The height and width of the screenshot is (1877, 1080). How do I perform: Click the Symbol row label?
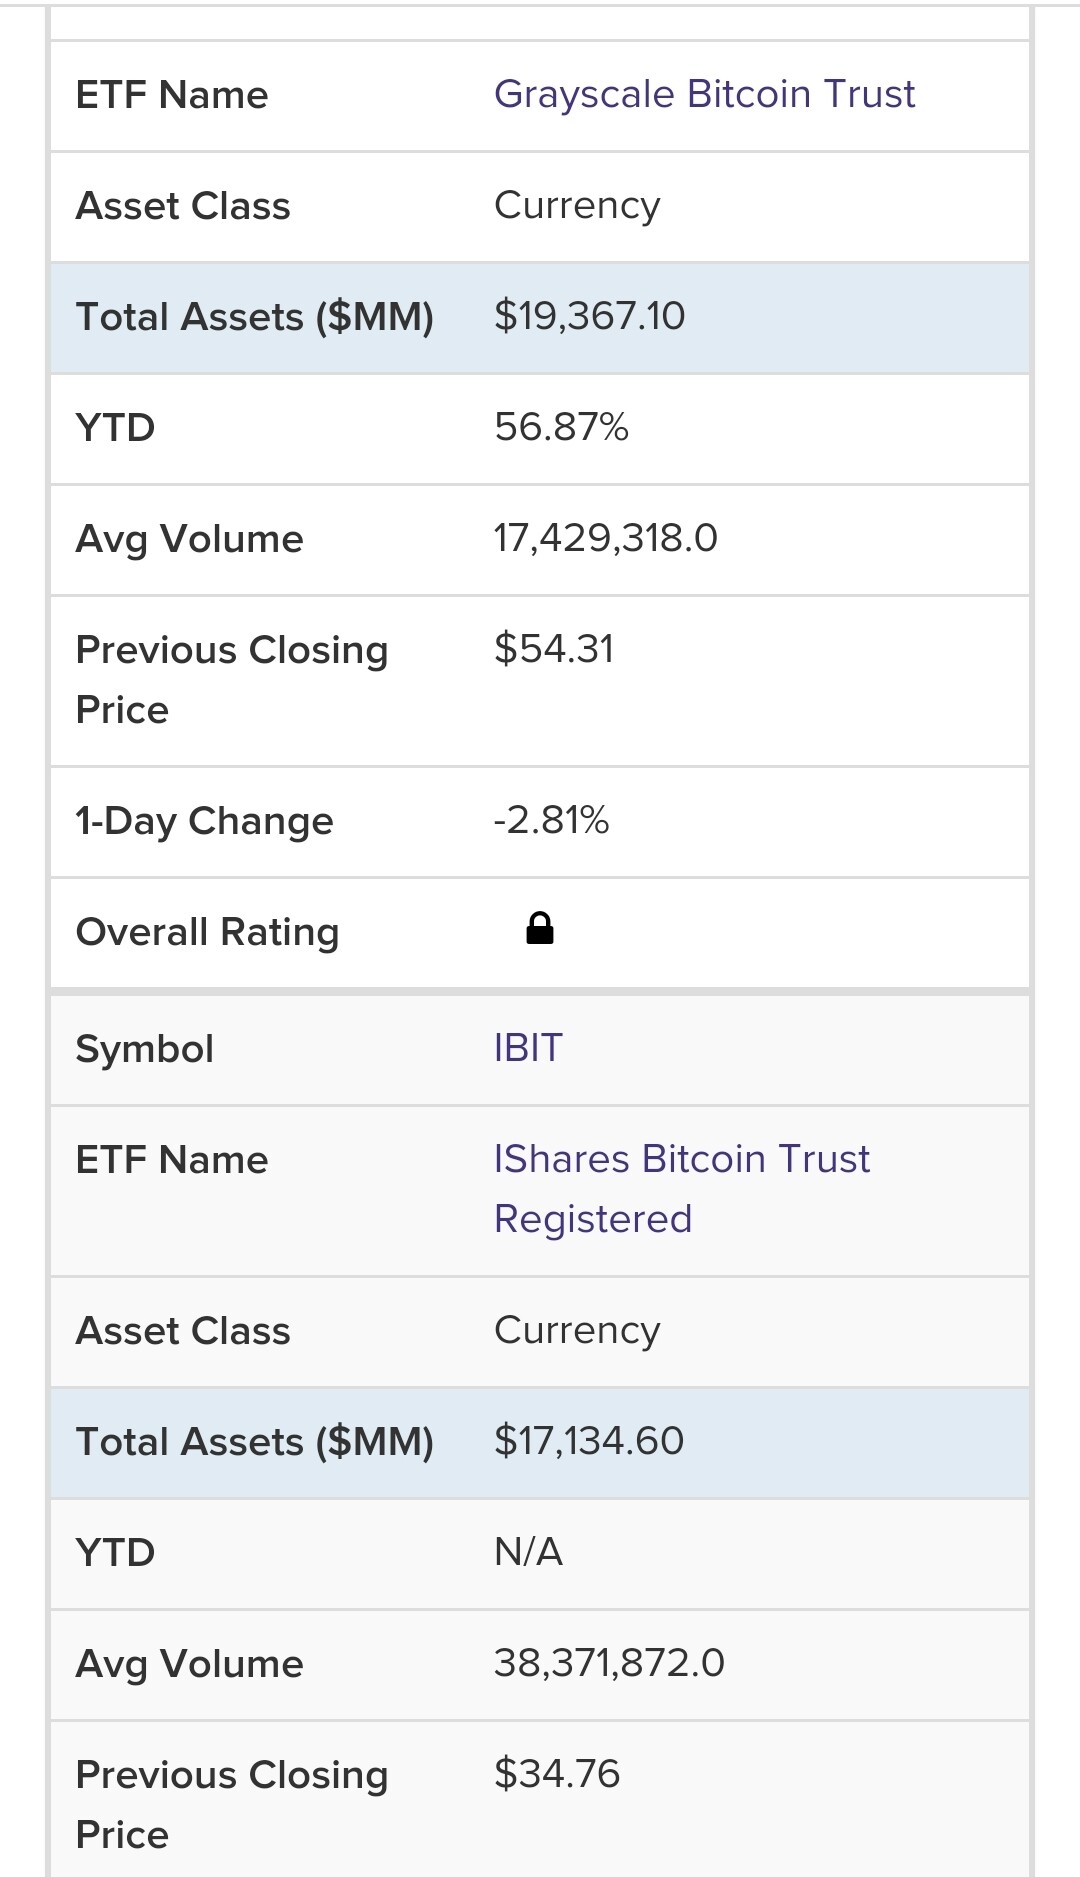tap(145, 1049)
